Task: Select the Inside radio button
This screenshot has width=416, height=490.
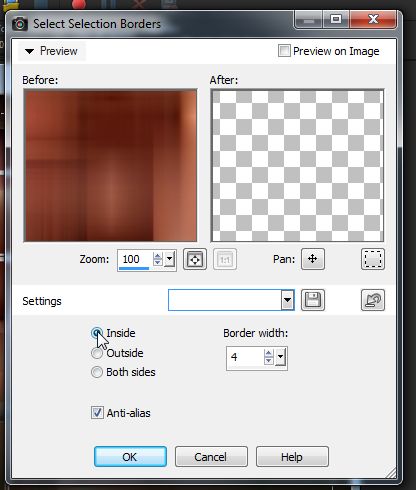Action: 97,333
